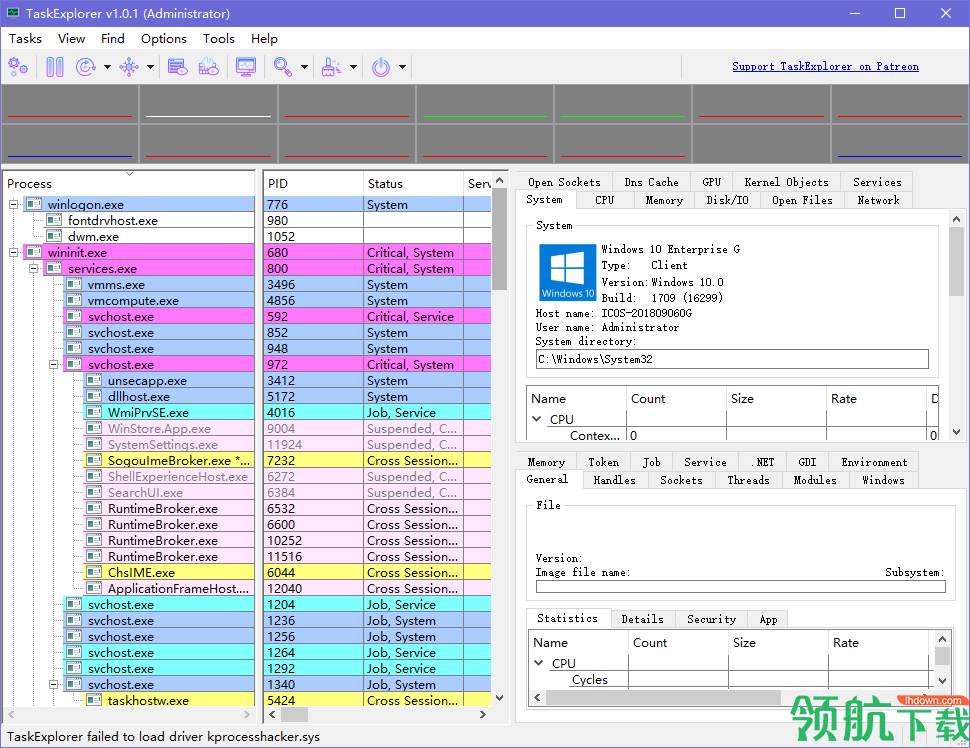Viewport: 970px width, 748px height.
Task: Collapse the CPU row in Statistics list
Action: [539, 663]
